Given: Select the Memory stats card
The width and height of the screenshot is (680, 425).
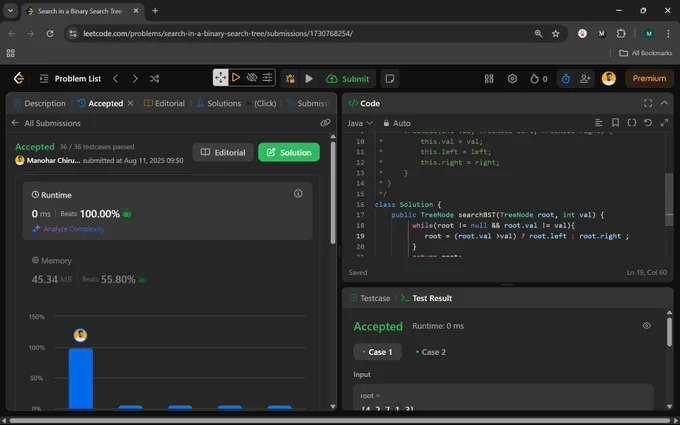Looking at the screenshot, I should coord(167,270).
